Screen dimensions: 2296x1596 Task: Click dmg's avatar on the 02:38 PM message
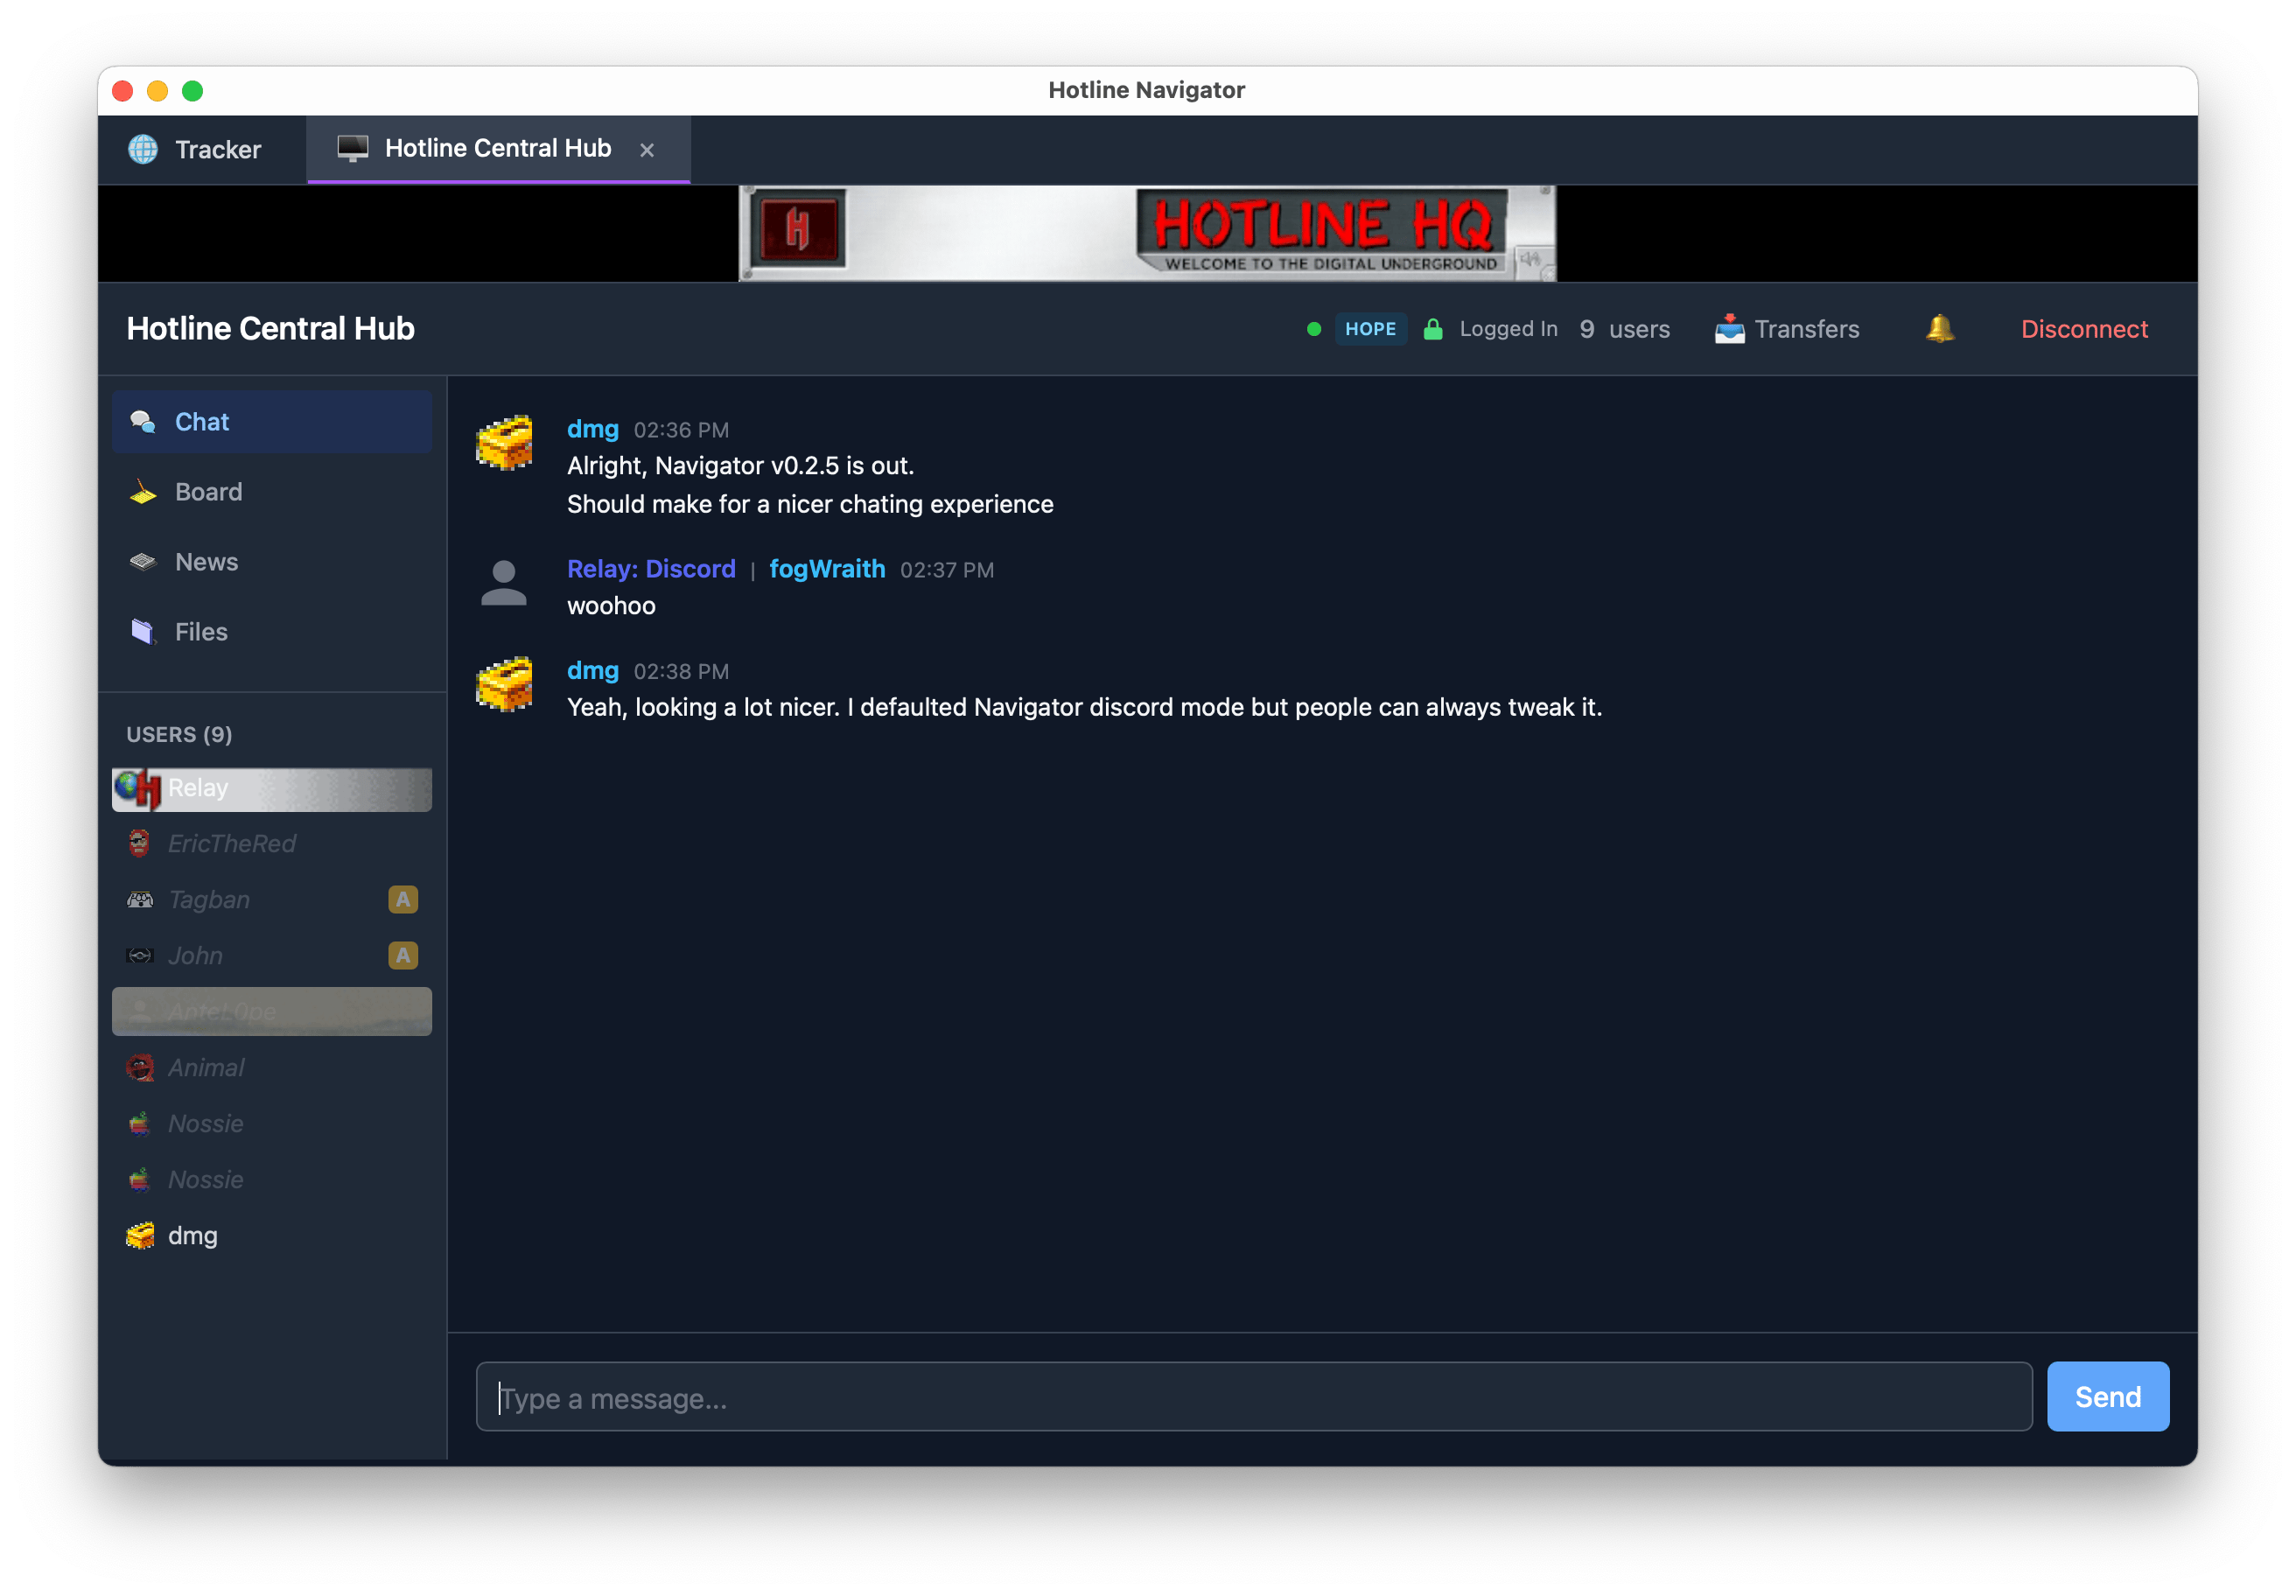tap(504, 684)
